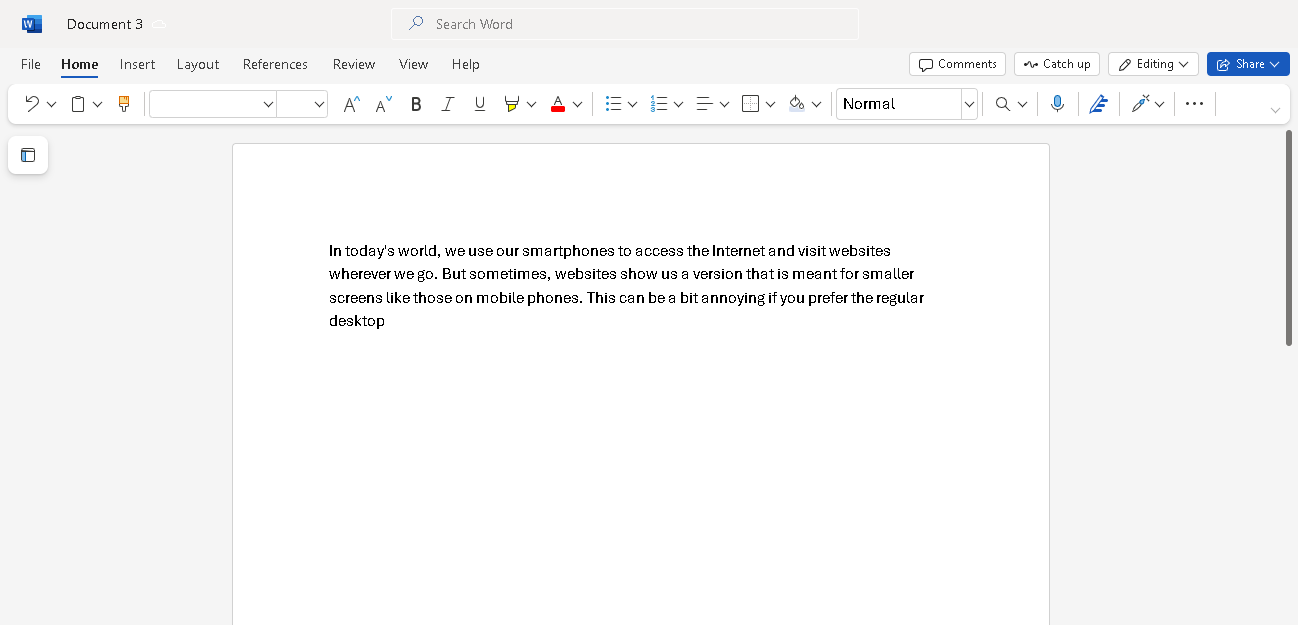
Task: Open the Comments panel
Action: (957, 64)
